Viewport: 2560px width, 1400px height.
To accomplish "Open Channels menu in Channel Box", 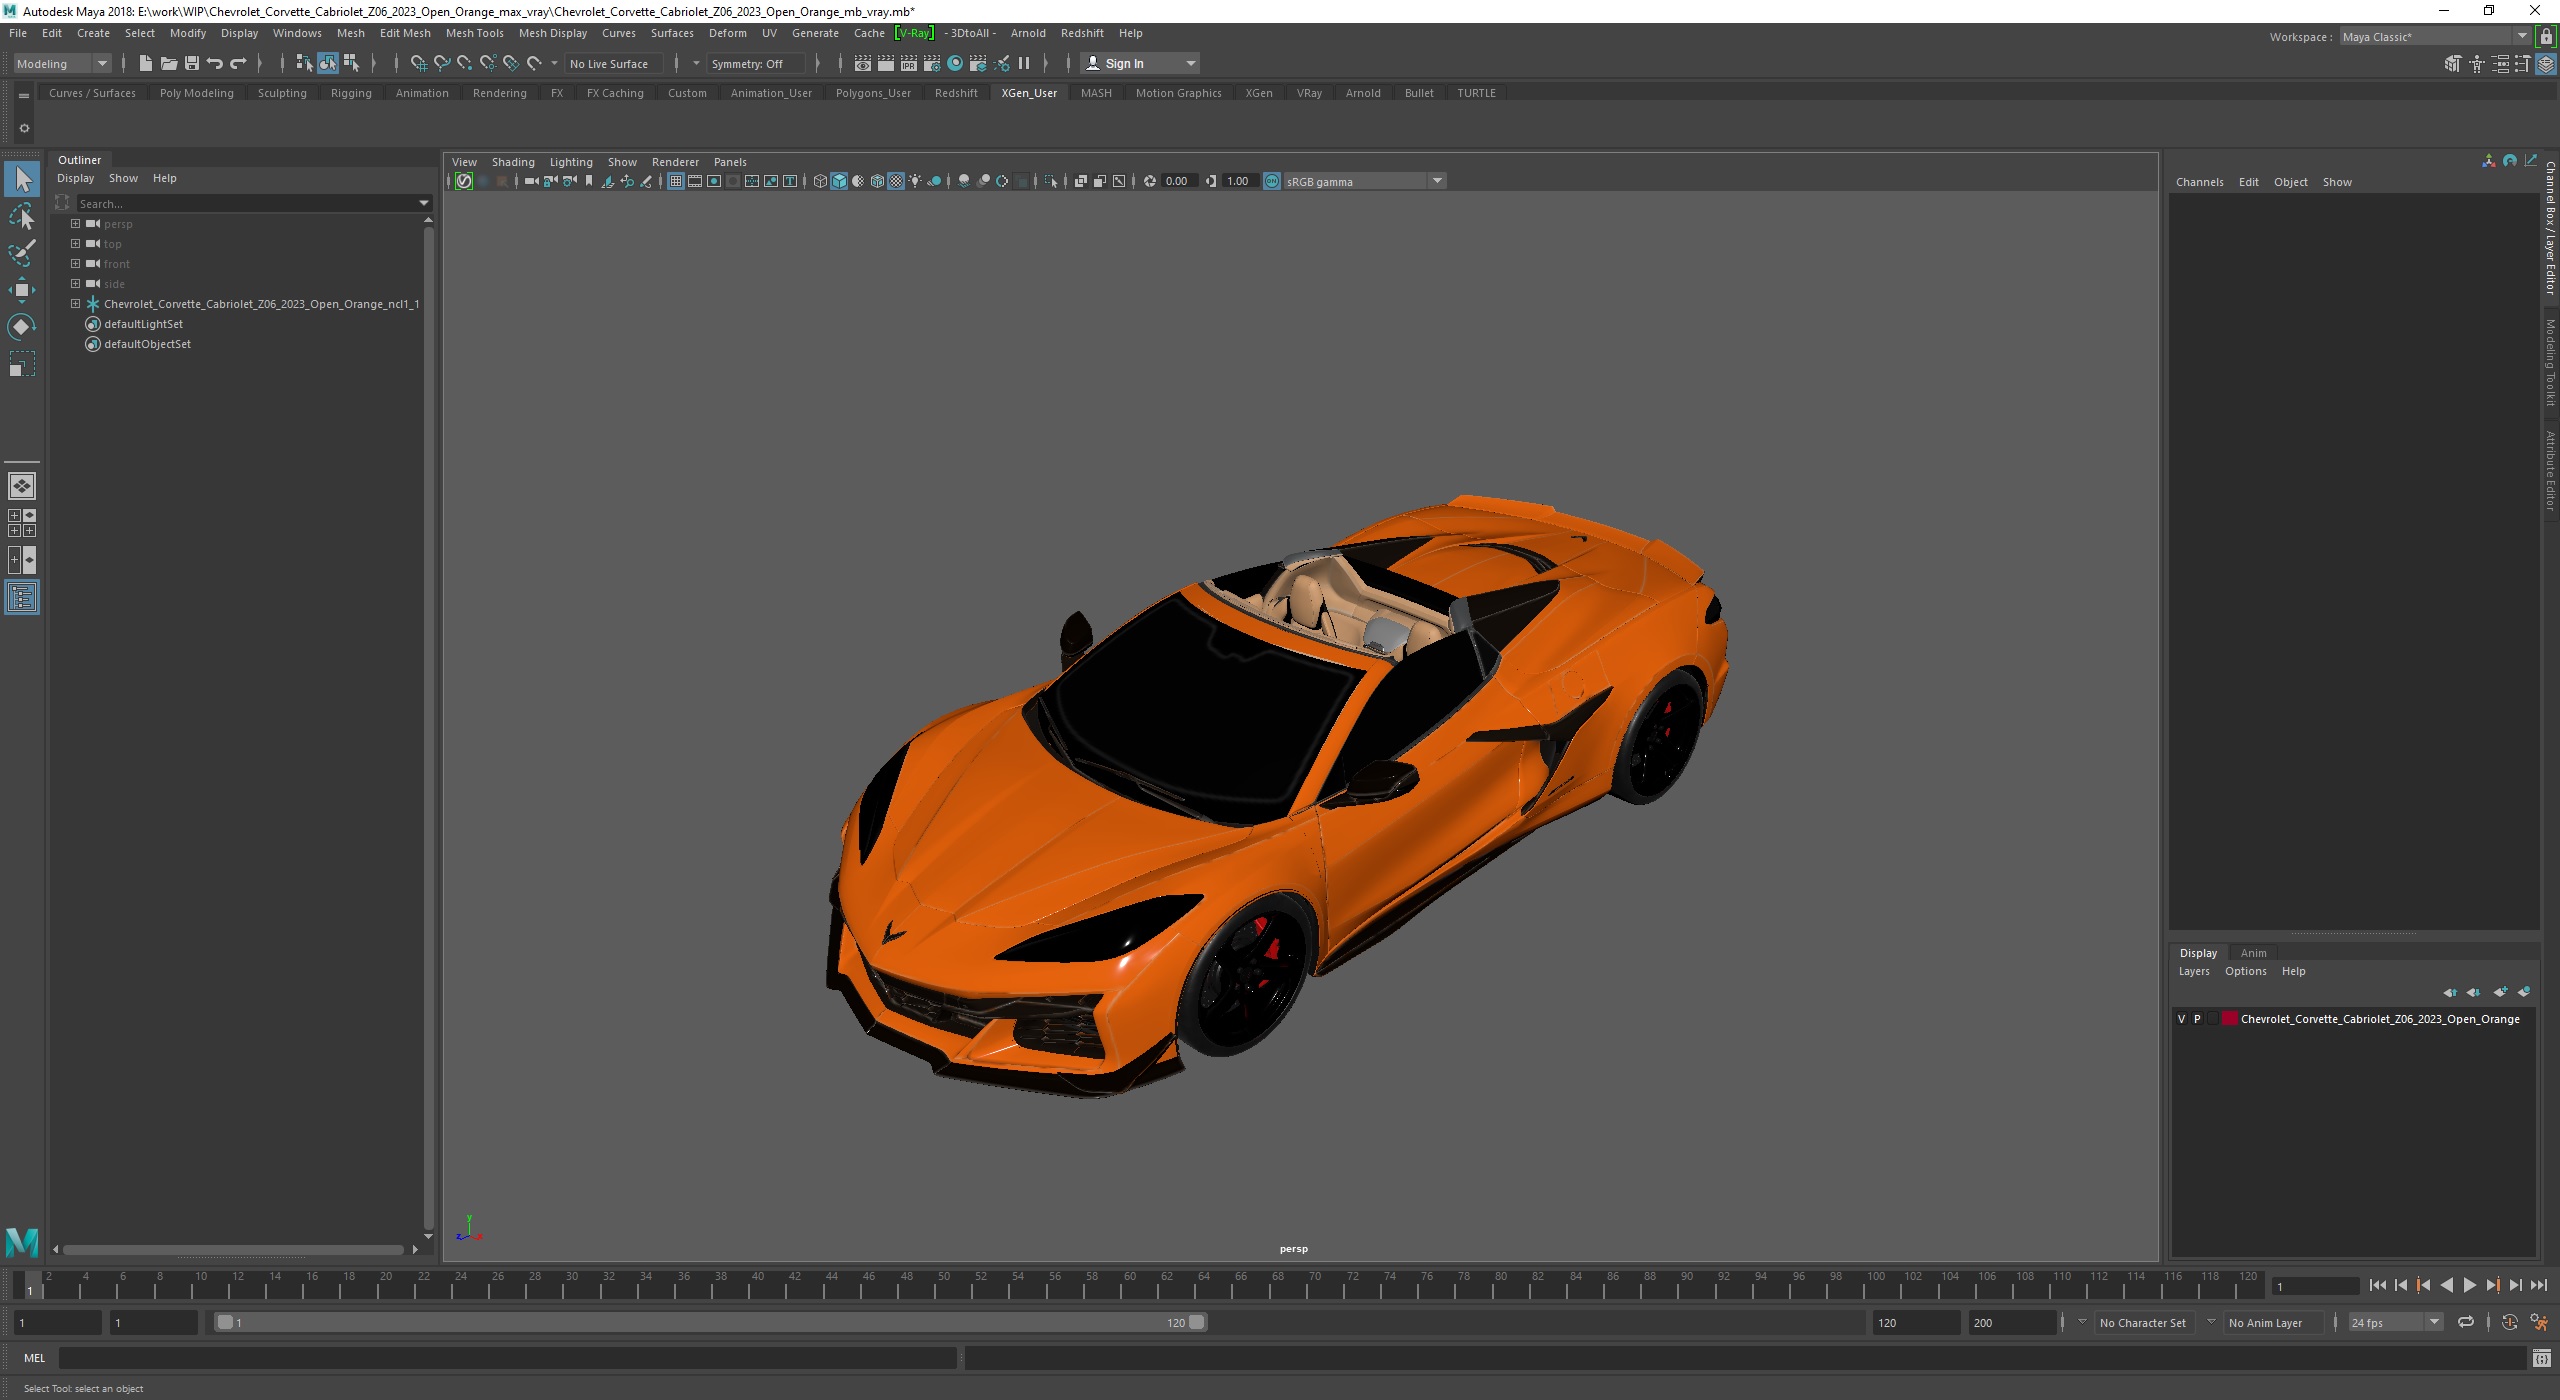I will (x=2199, y=182).
